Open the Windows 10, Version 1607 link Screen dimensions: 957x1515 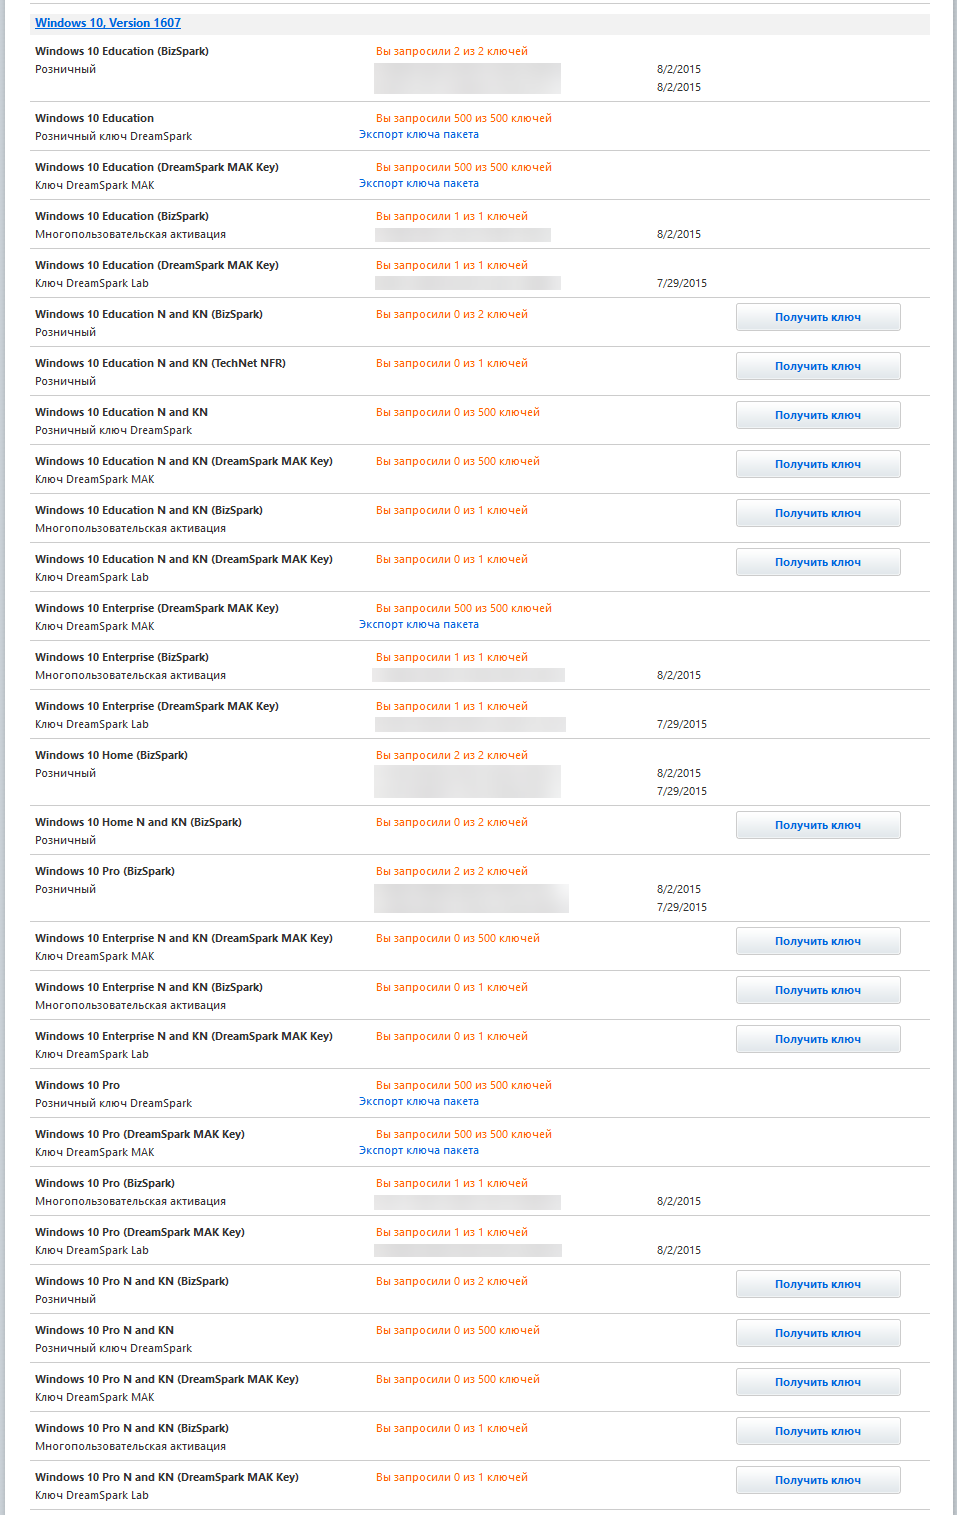[108, 23]
